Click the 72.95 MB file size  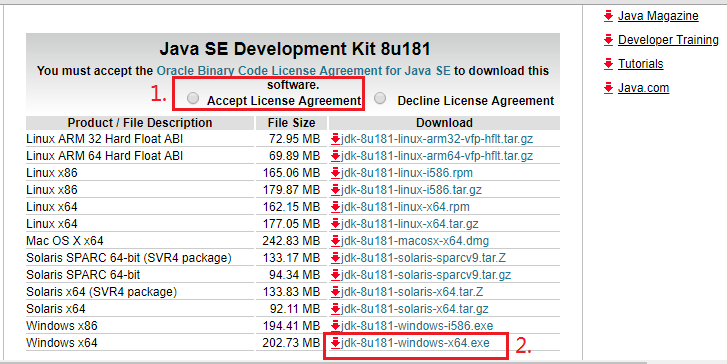click(x=294, y=139)
